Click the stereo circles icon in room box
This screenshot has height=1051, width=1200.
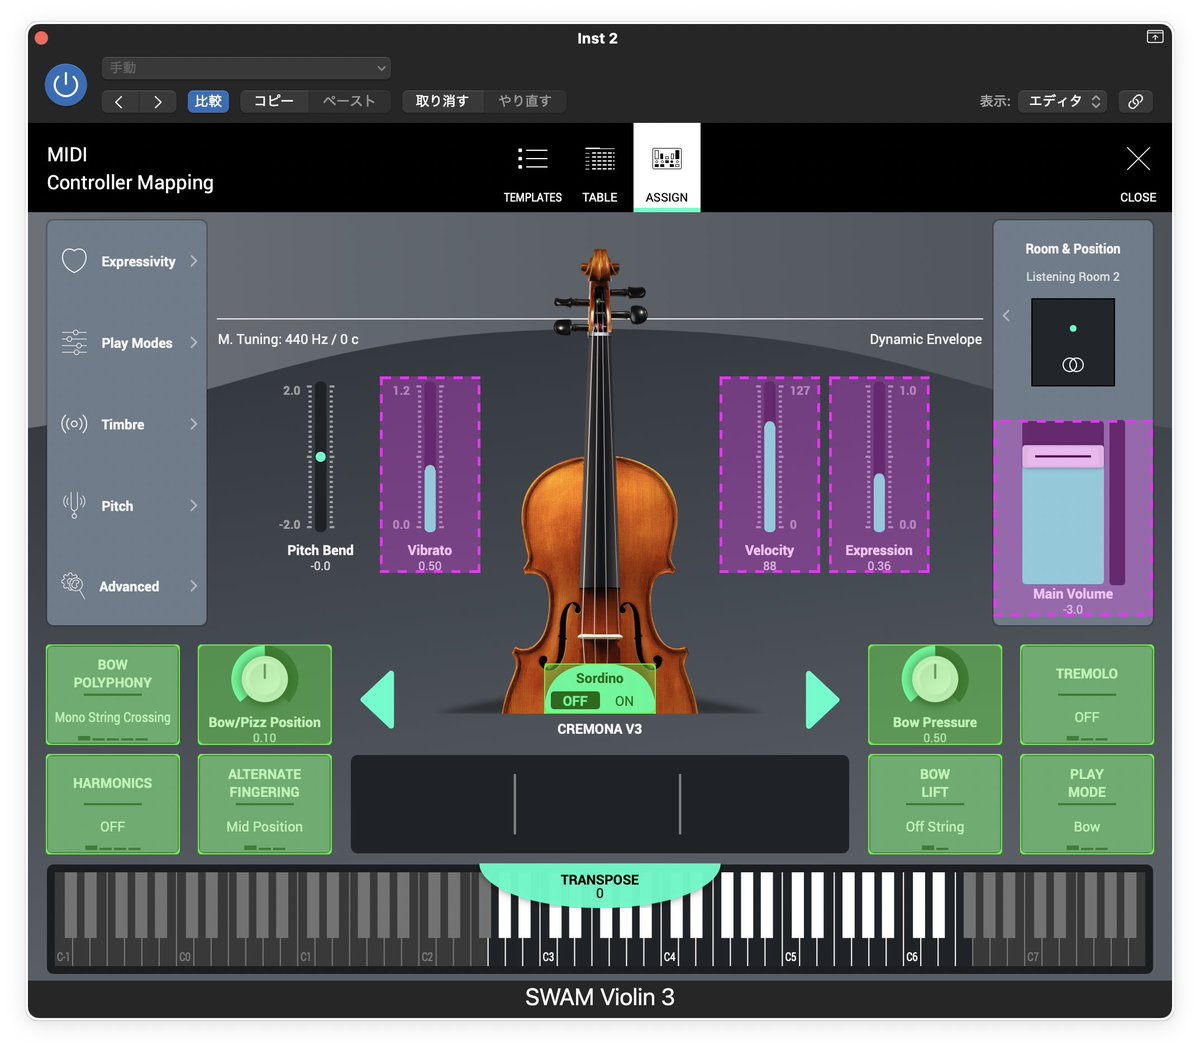(x=1073, y=365)
